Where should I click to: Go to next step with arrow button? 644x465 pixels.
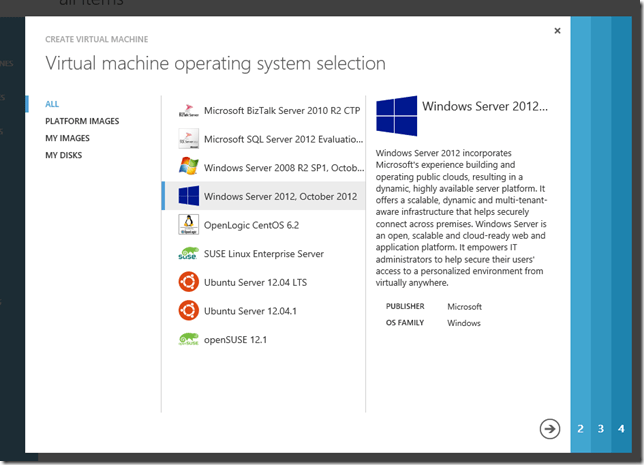click(x=549, y=428)
